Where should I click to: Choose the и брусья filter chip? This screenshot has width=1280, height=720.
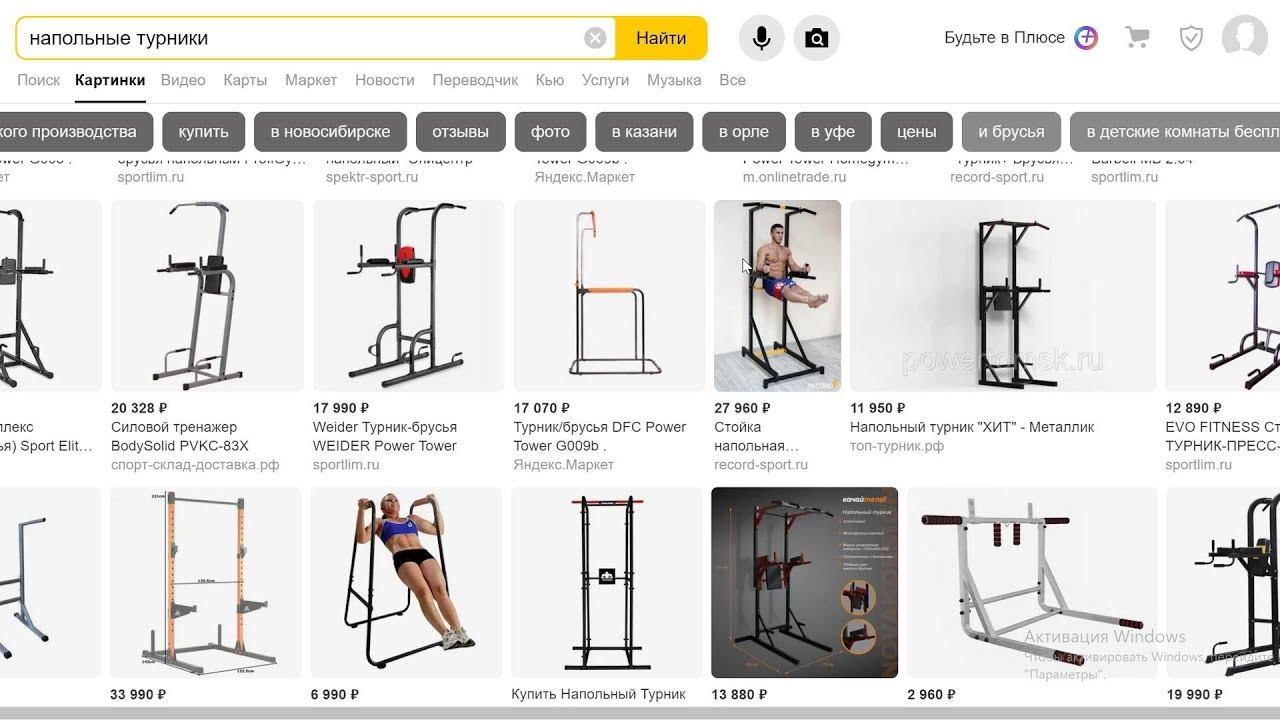(1011, 132)
